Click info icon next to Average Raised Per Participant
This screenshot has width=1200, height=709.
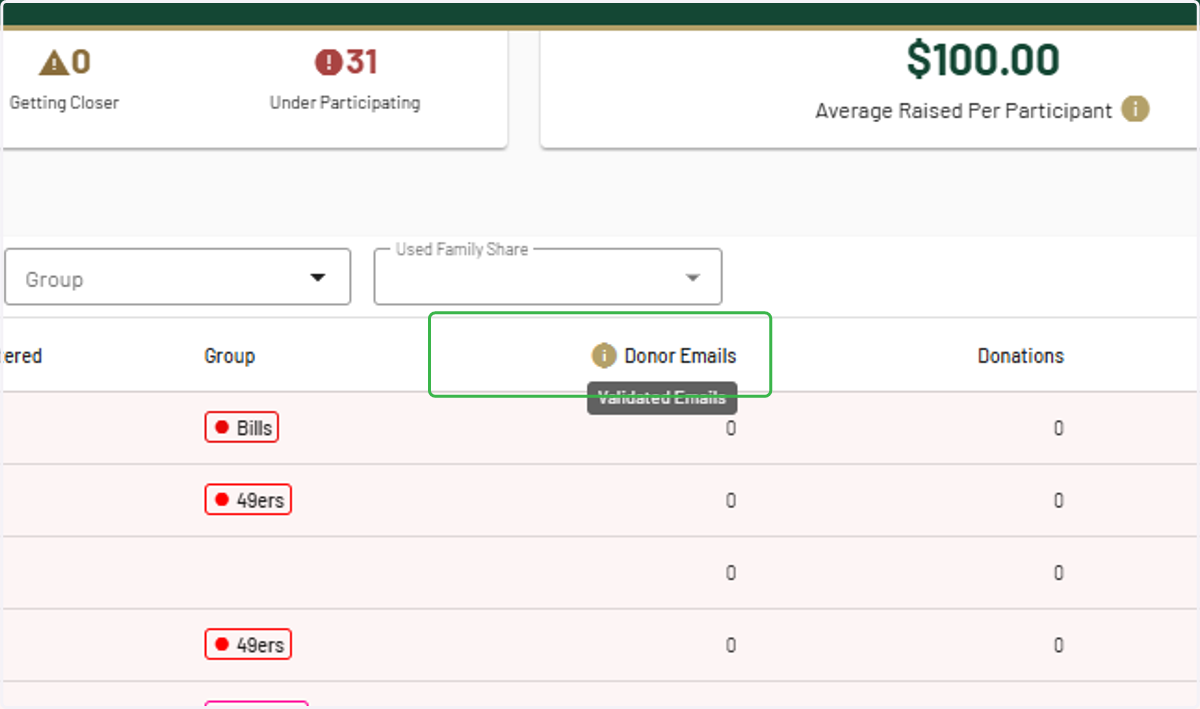1135,109
